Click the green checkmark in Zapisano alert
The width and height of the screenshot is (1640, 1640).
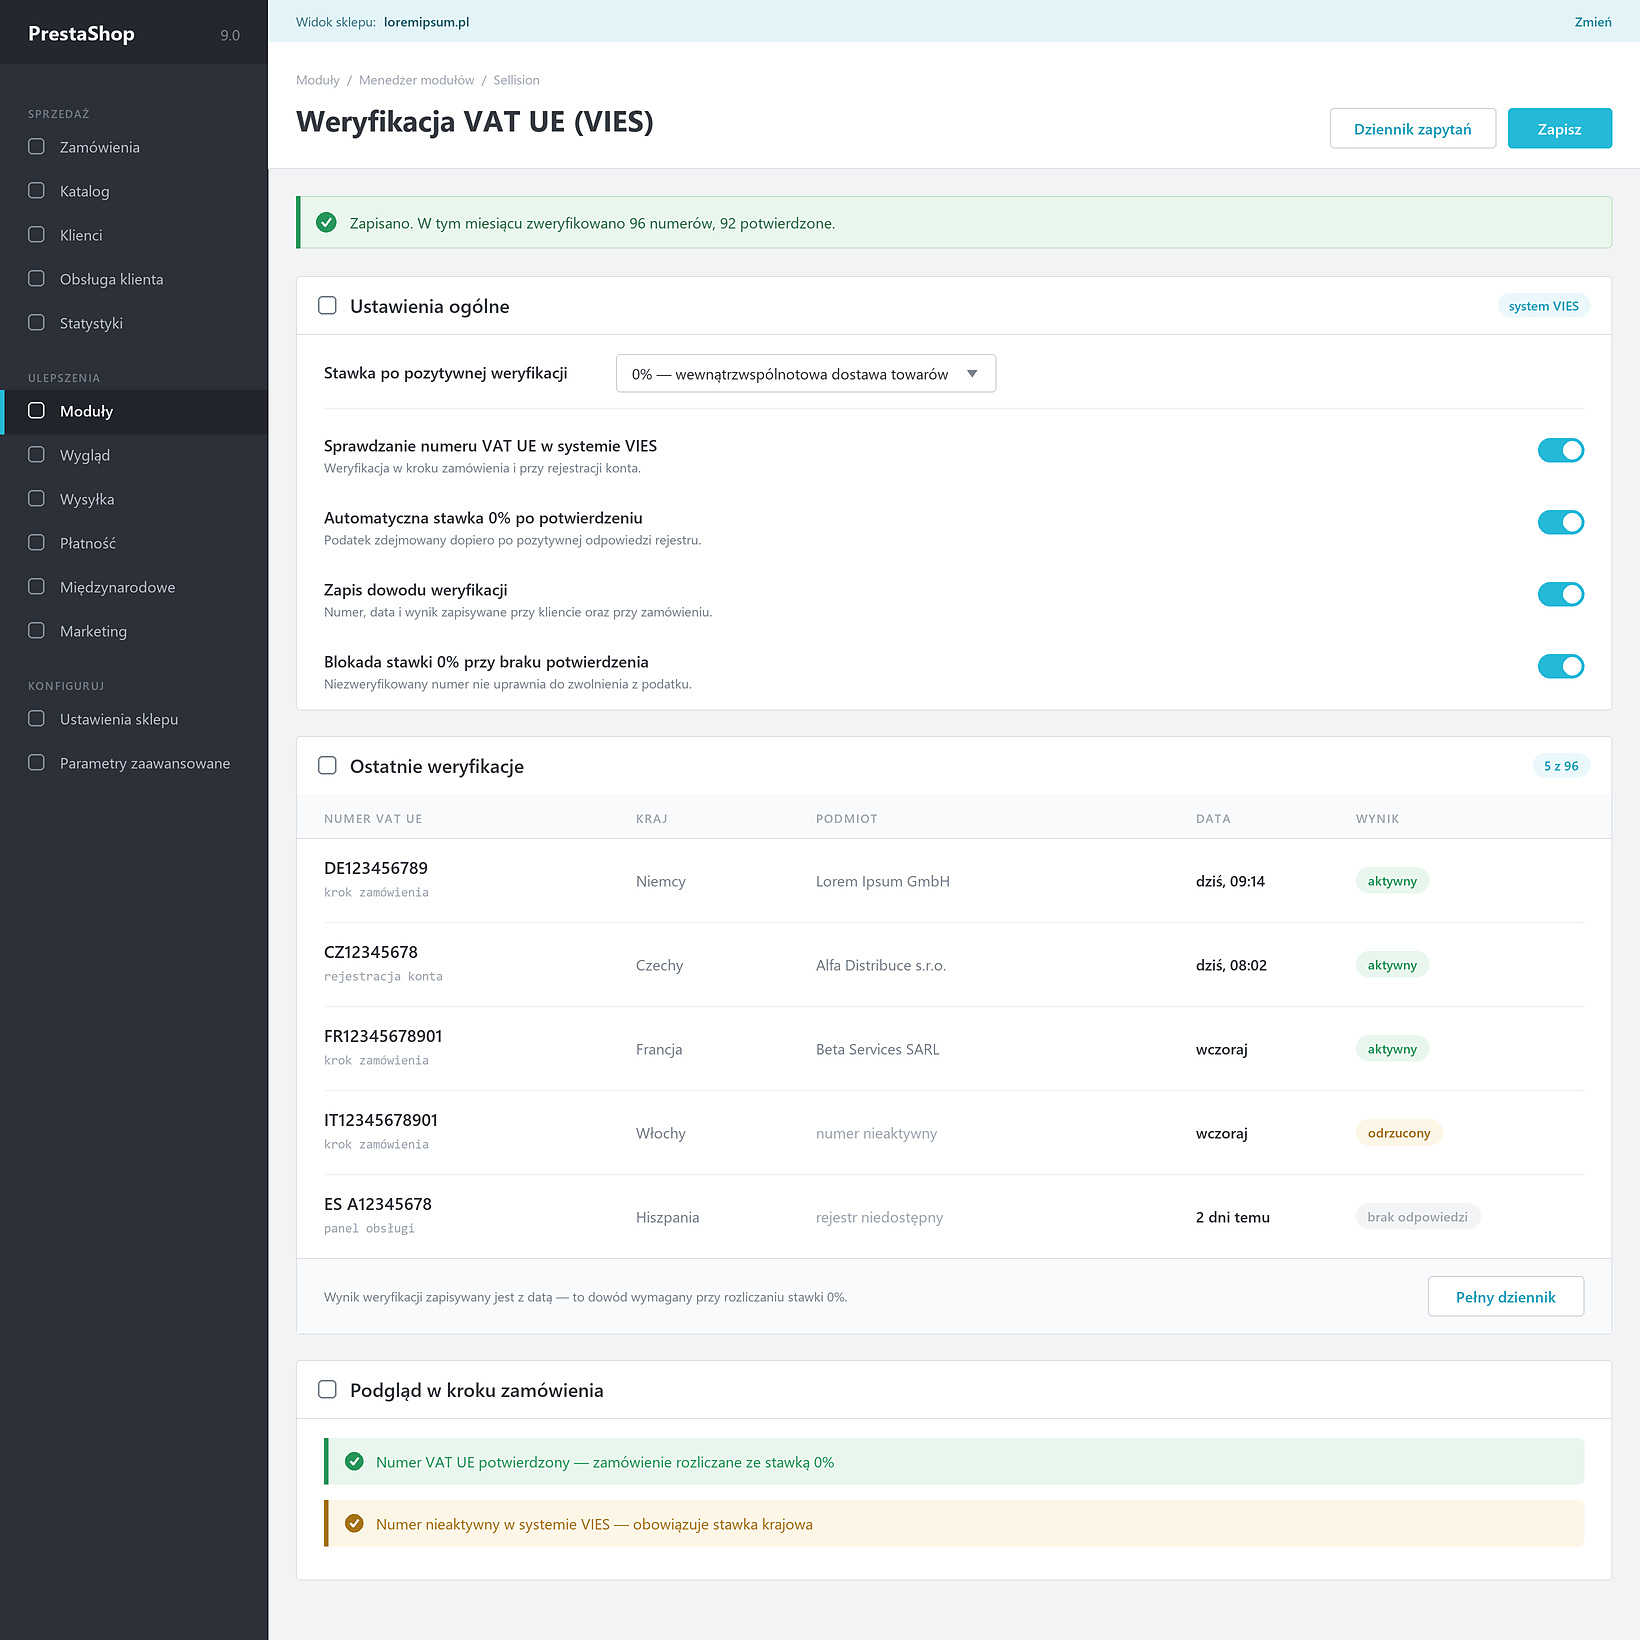pos(326,223)
